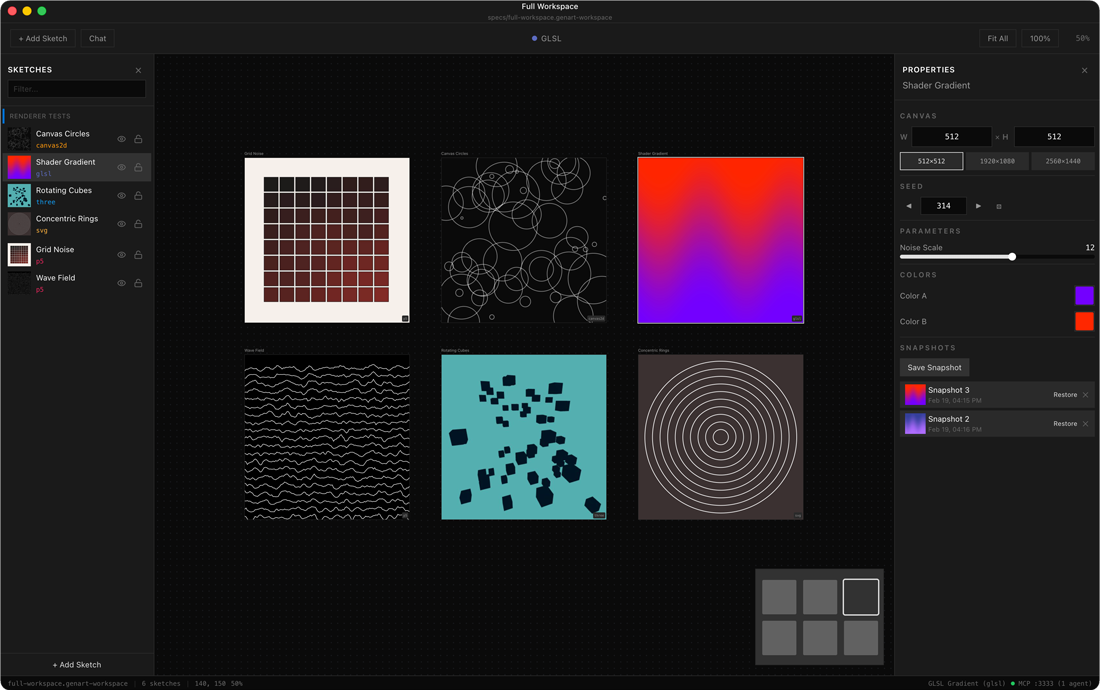Restore Snapshot 2

tap(1066, 423)
